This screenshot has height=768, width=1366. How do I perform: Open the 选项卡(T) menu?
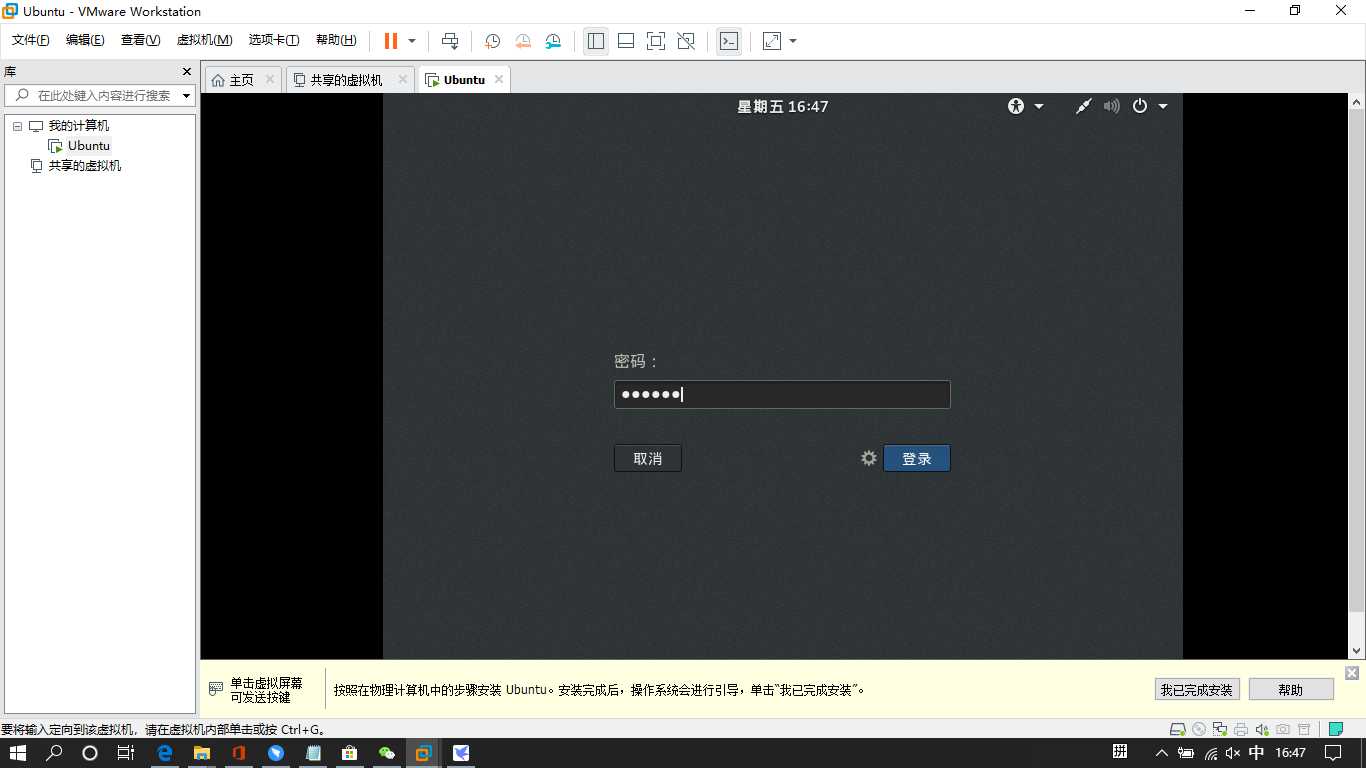274,40
